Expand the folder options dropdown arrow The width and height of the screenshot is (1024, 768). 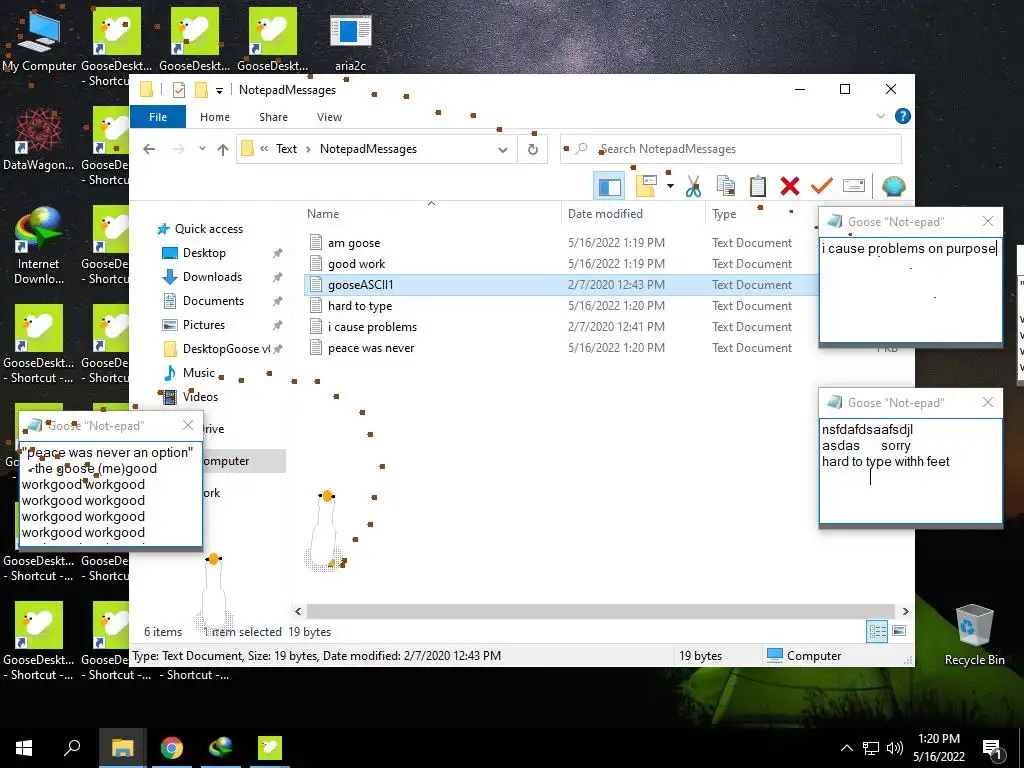(x=670, y=187)
